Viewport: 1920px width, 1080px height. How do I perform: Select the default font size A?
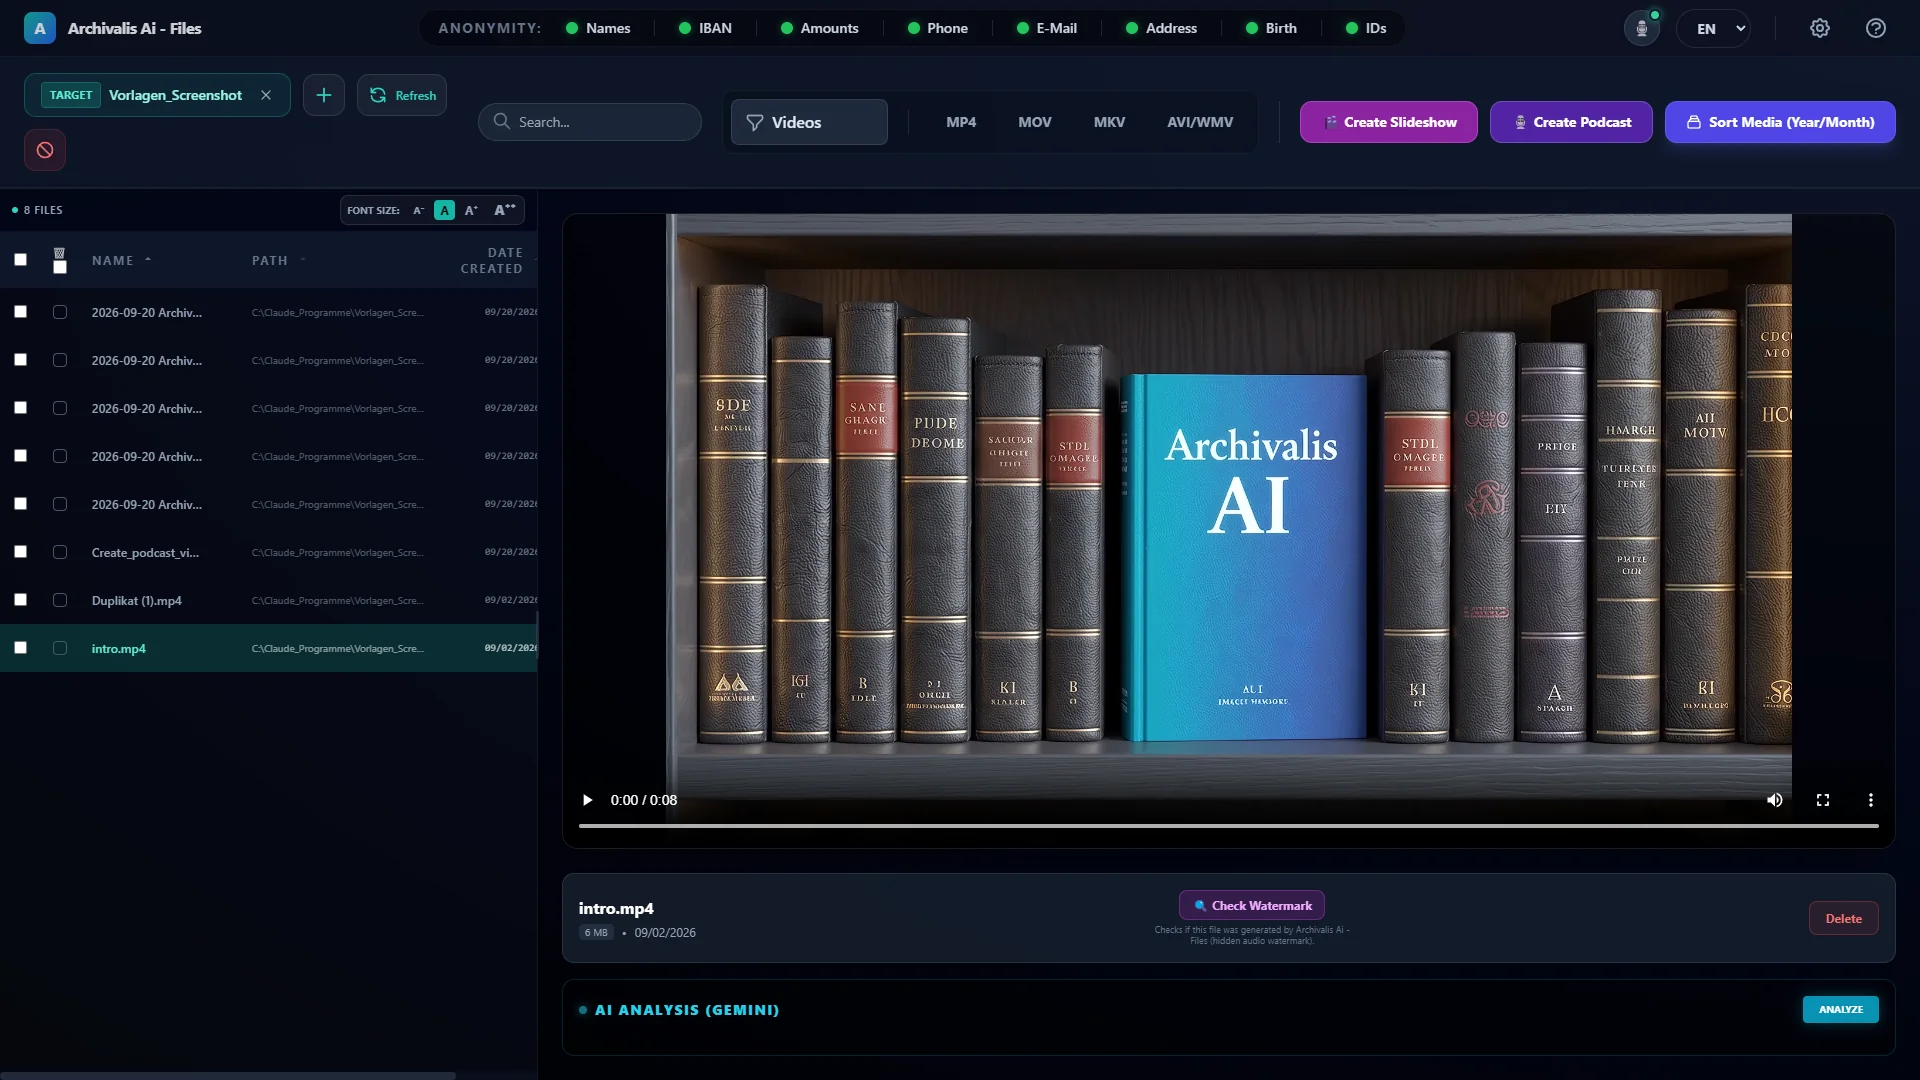pos(445,210)
